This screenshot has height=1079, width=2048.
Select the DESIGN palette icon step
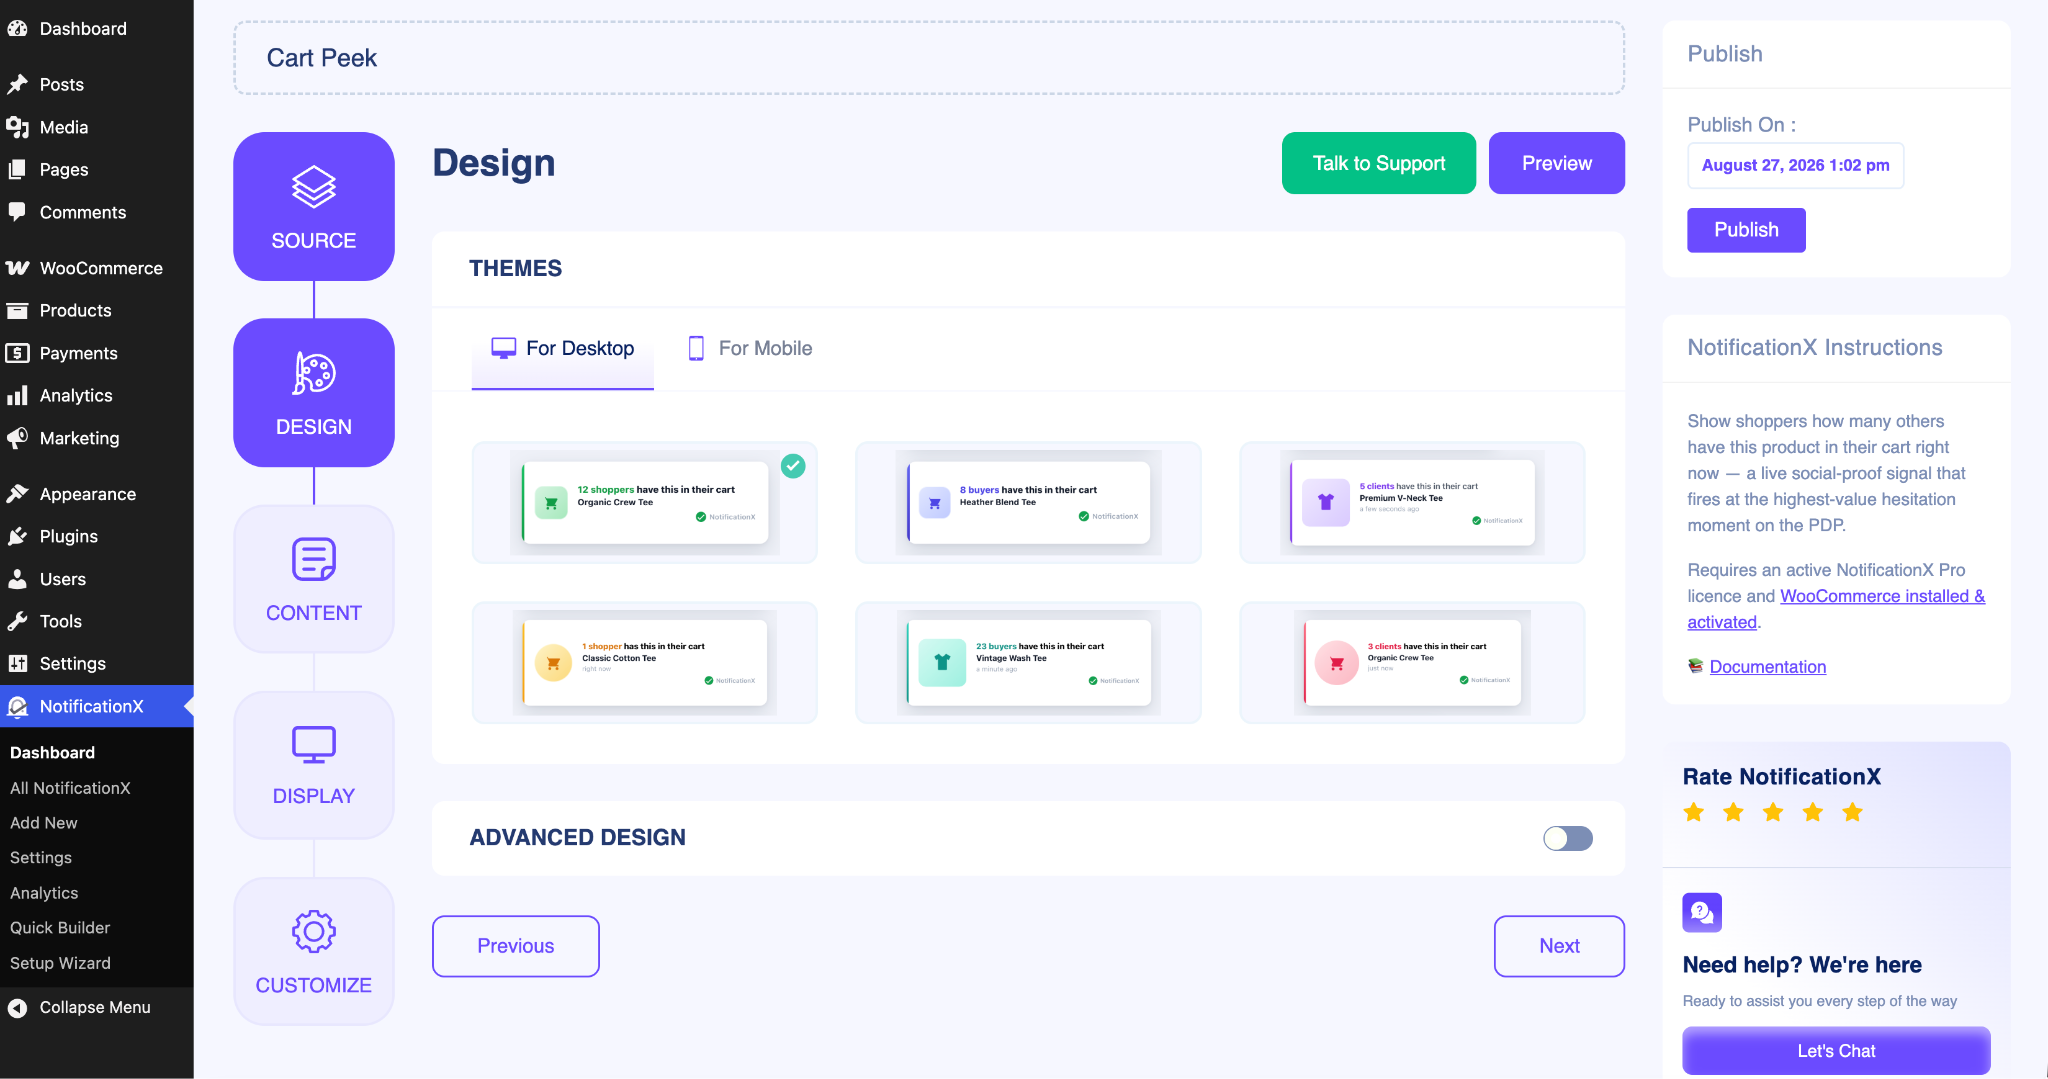[314, 373]
